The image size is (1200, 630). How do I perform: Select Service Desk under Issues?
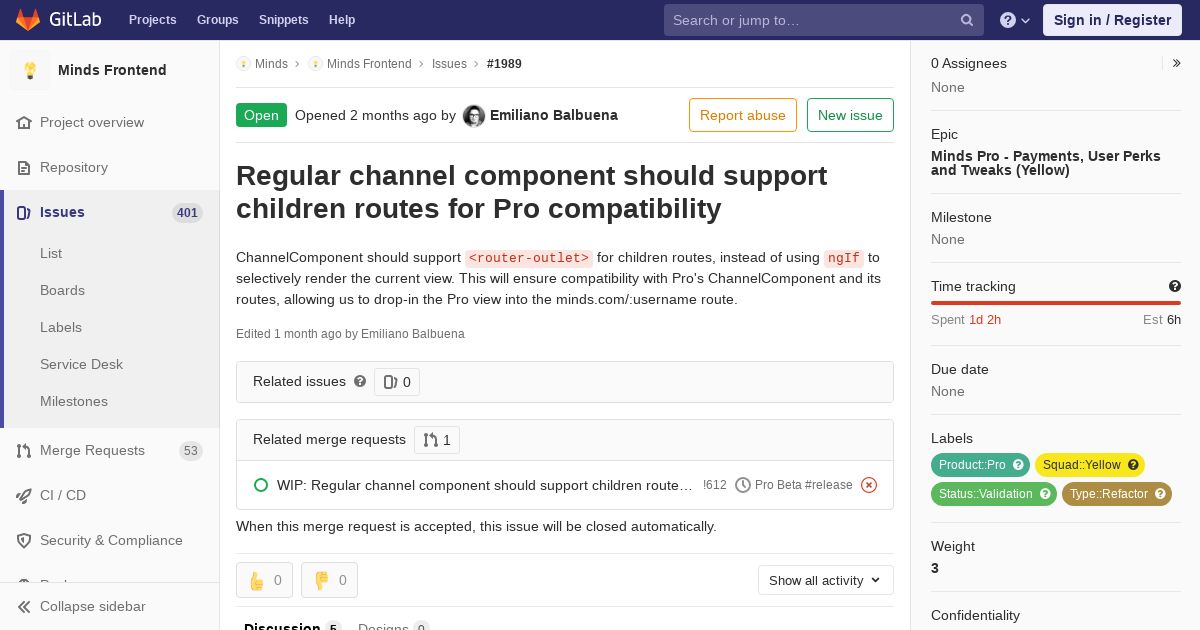pos(81,364)
